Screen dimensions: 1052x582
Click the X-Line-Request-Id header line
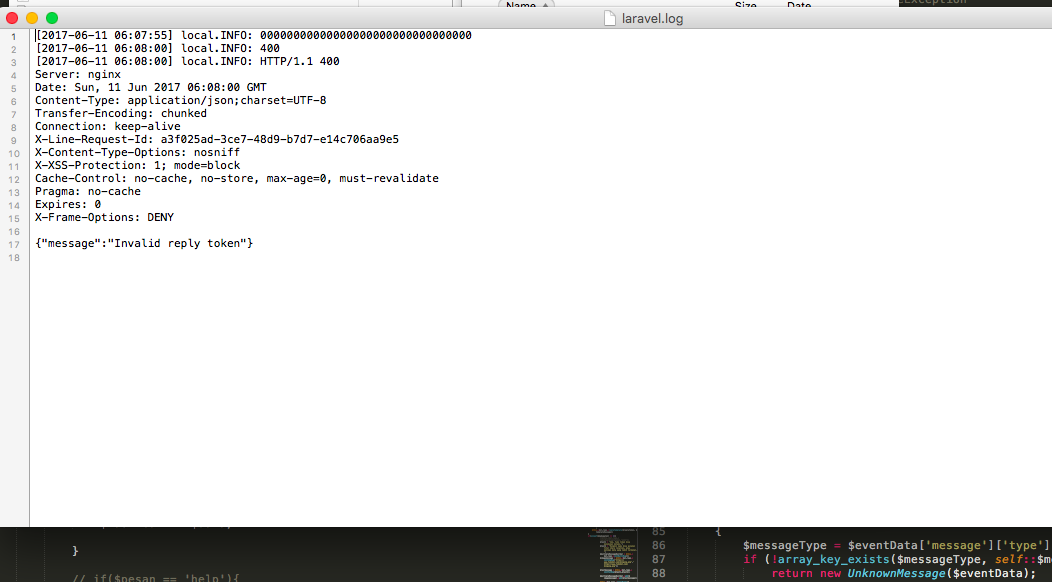pyautogui.click(x=216, y=139)
